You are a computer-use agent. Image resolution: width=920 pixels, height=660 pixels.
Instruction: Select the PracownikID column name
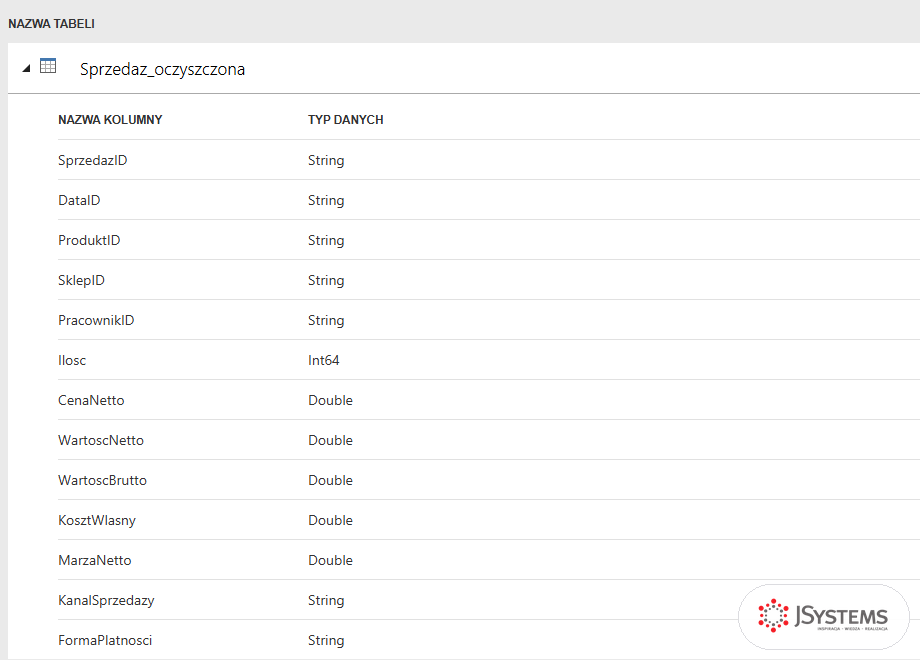pos(96,320)
